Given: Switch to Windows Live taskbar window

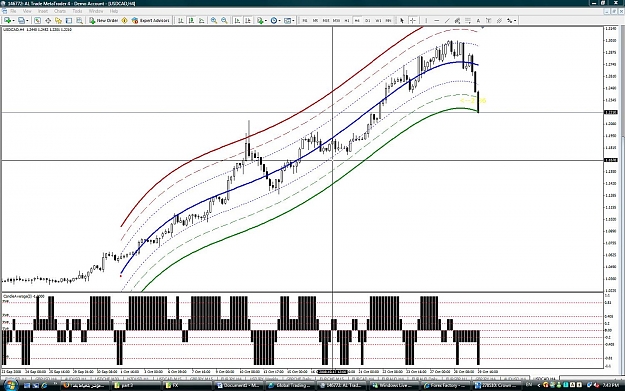Looking at the screenshot, I should (395, 385).
